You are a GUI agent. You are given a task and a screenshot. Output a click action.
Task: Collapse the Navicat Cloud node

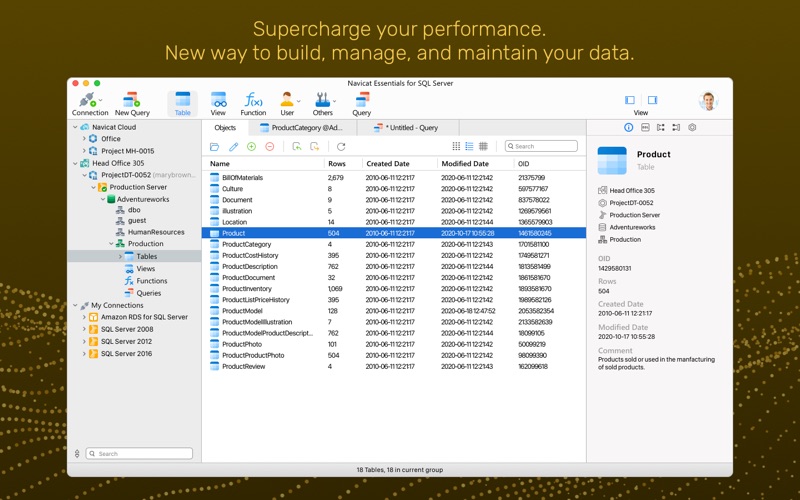pos(76,127)
